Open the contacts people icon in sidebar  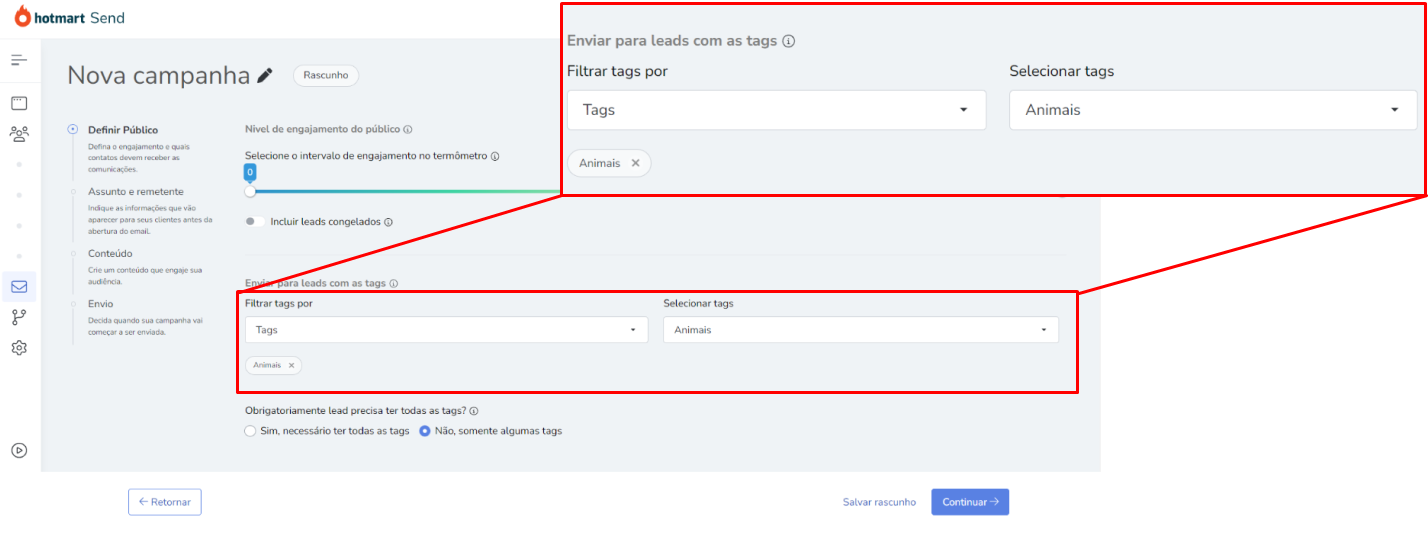[19, 133]
